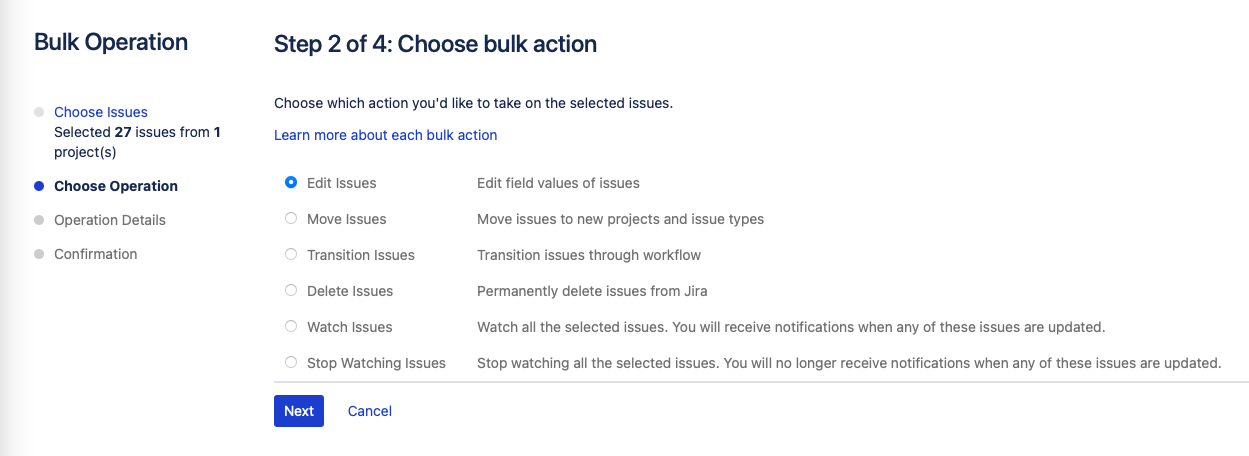Click the Delete Issues label
Image resolution: width=1249 pixels, height=456 pixels.
point(350,291)
